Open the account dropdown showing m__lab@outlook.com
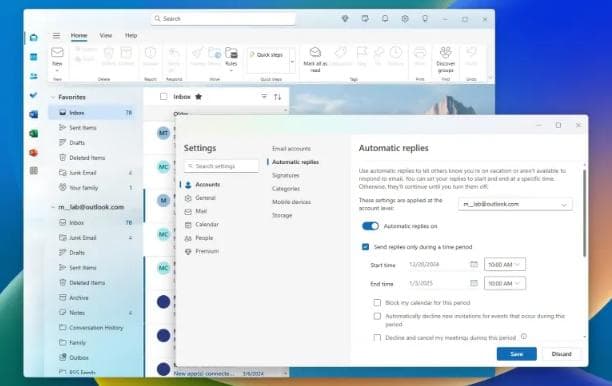The width and height of the screenshot is (612, 386). [515, 204]
